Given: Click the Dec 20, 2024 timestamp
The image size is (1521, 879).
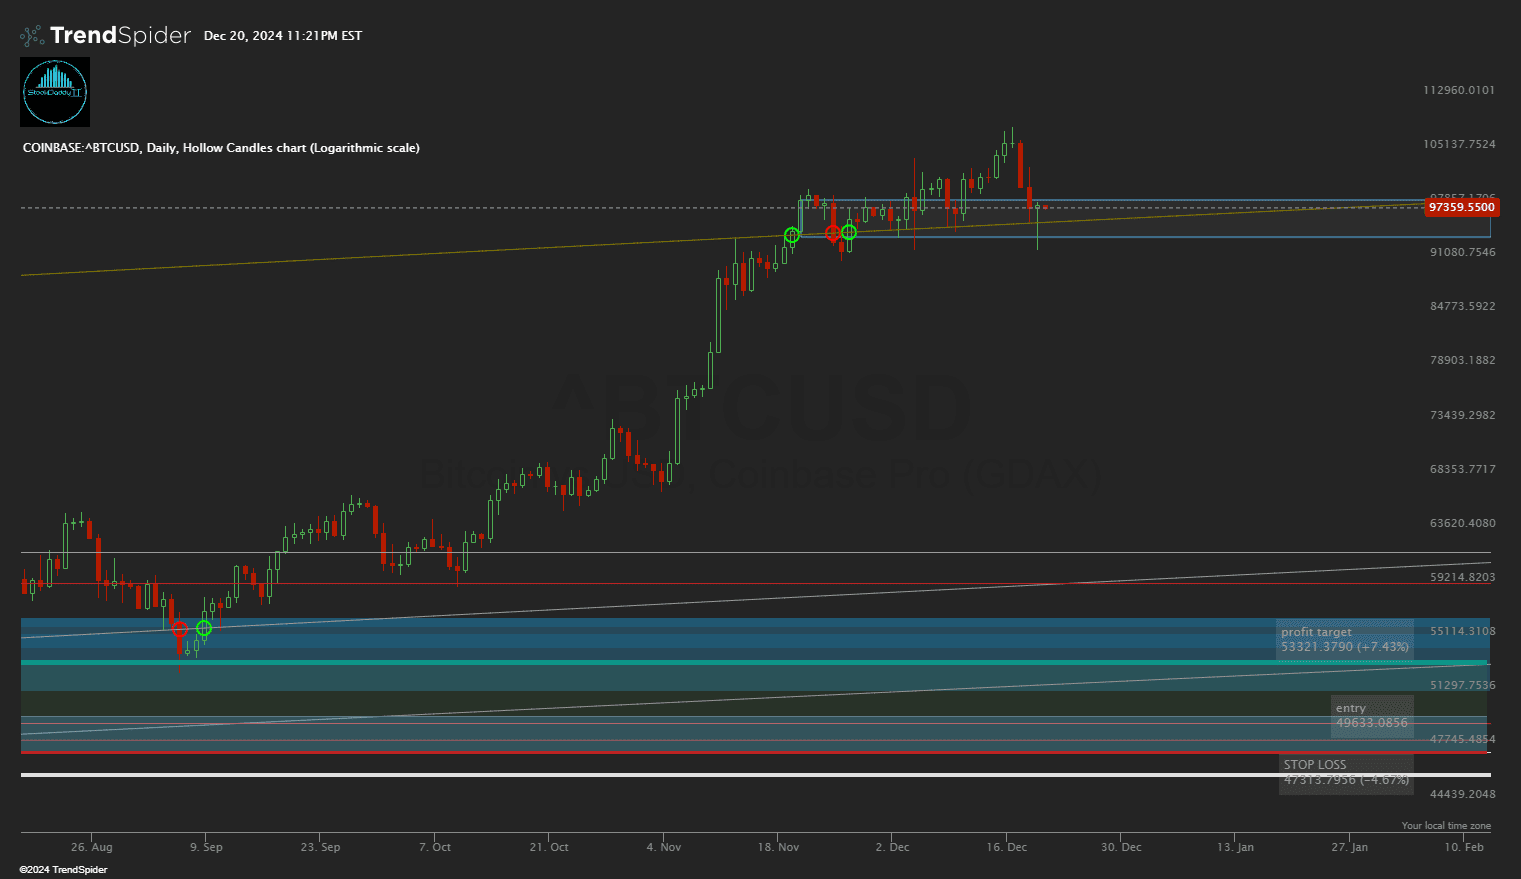Looking at the screenshot, I should tap(283, 36).
